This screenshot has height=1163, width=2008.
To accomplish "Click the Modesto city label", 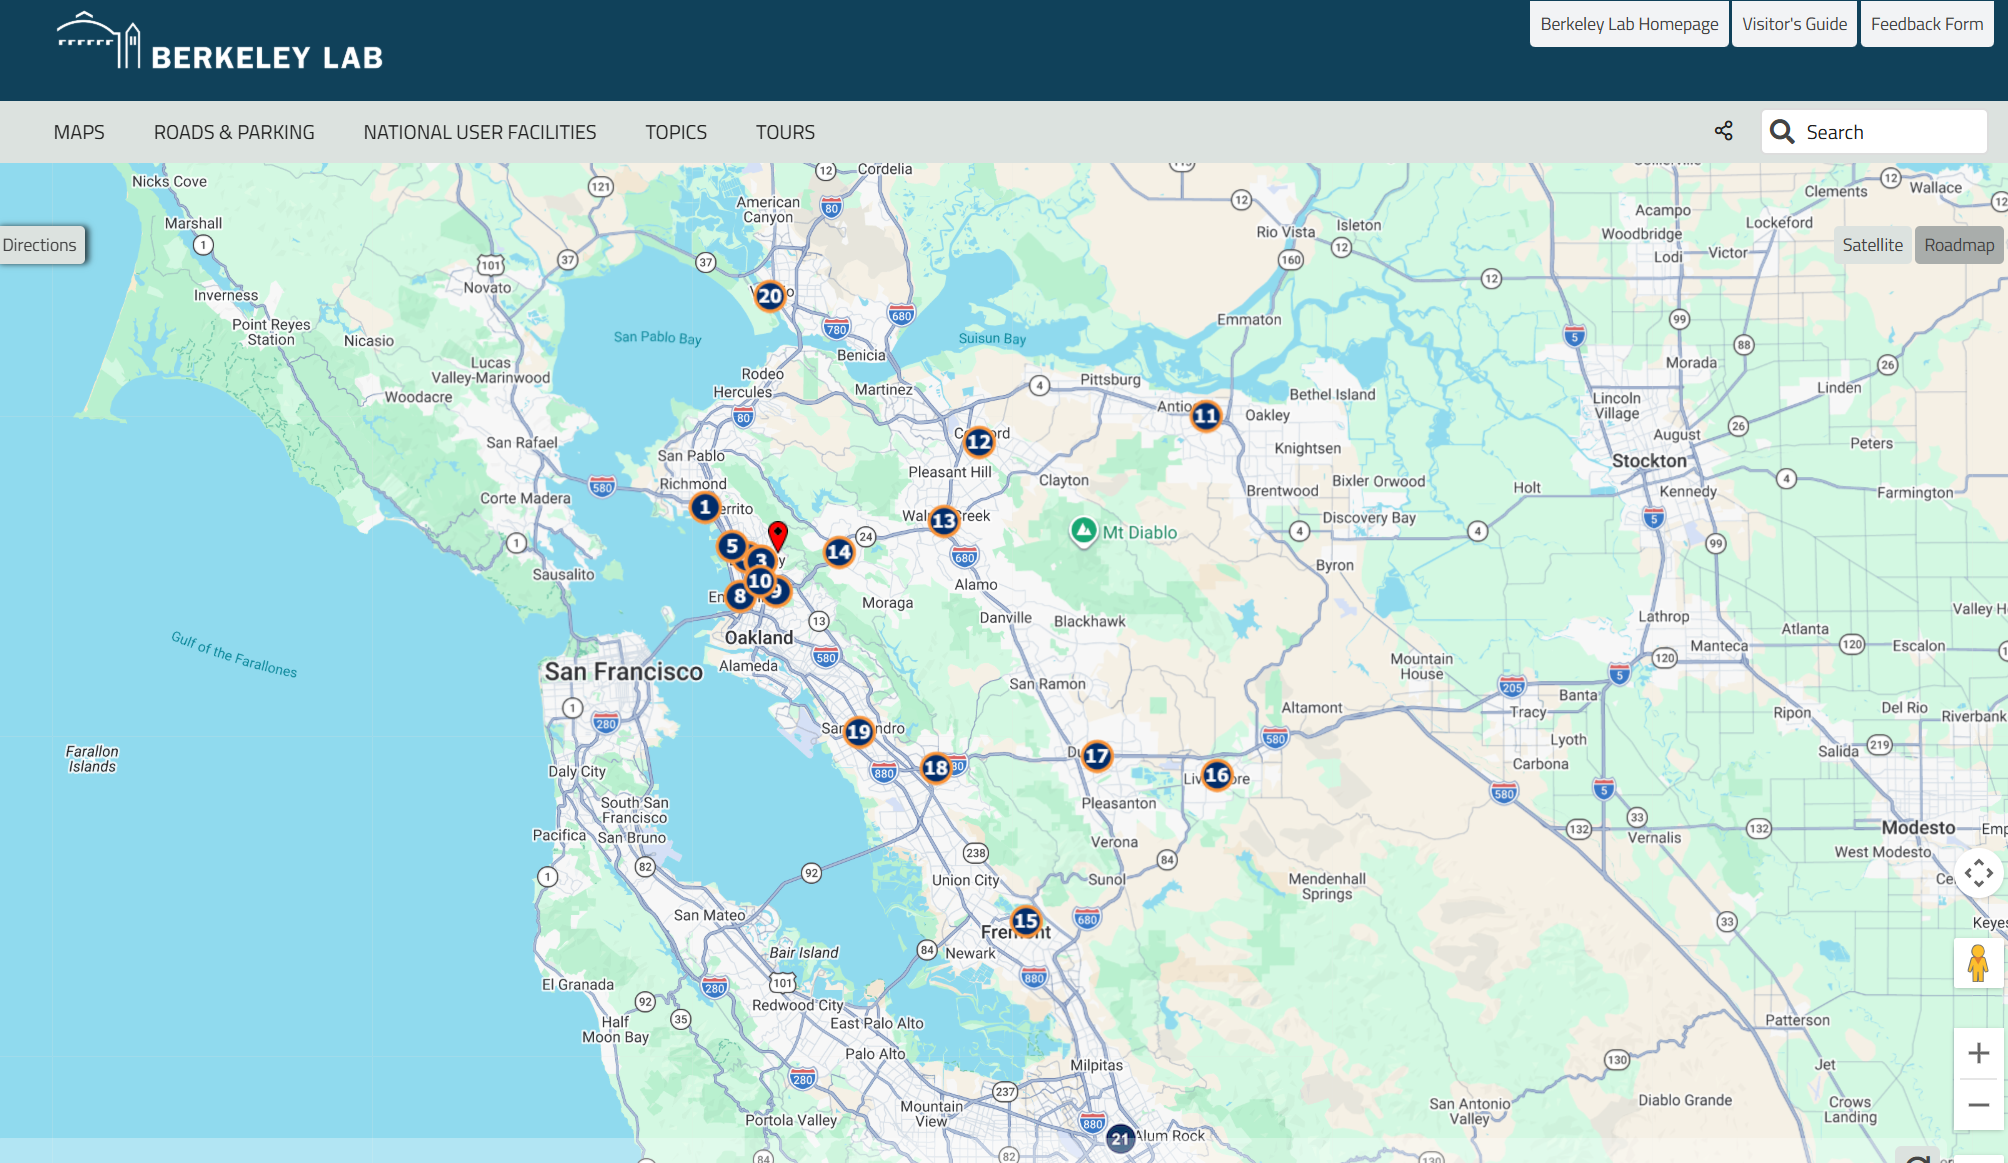I will (x=1918, y=828).
